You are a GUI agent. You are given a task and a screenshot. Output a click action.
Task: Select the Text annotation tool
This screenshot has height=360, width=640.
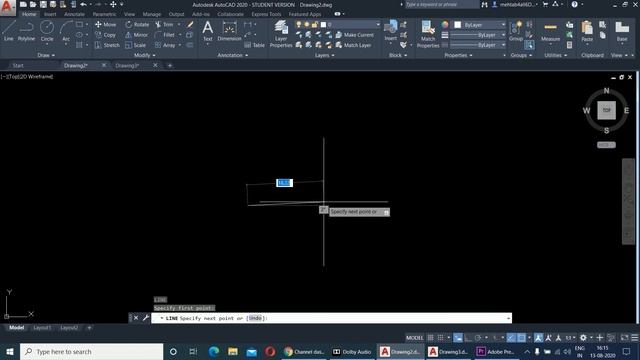tap(208, 31)
